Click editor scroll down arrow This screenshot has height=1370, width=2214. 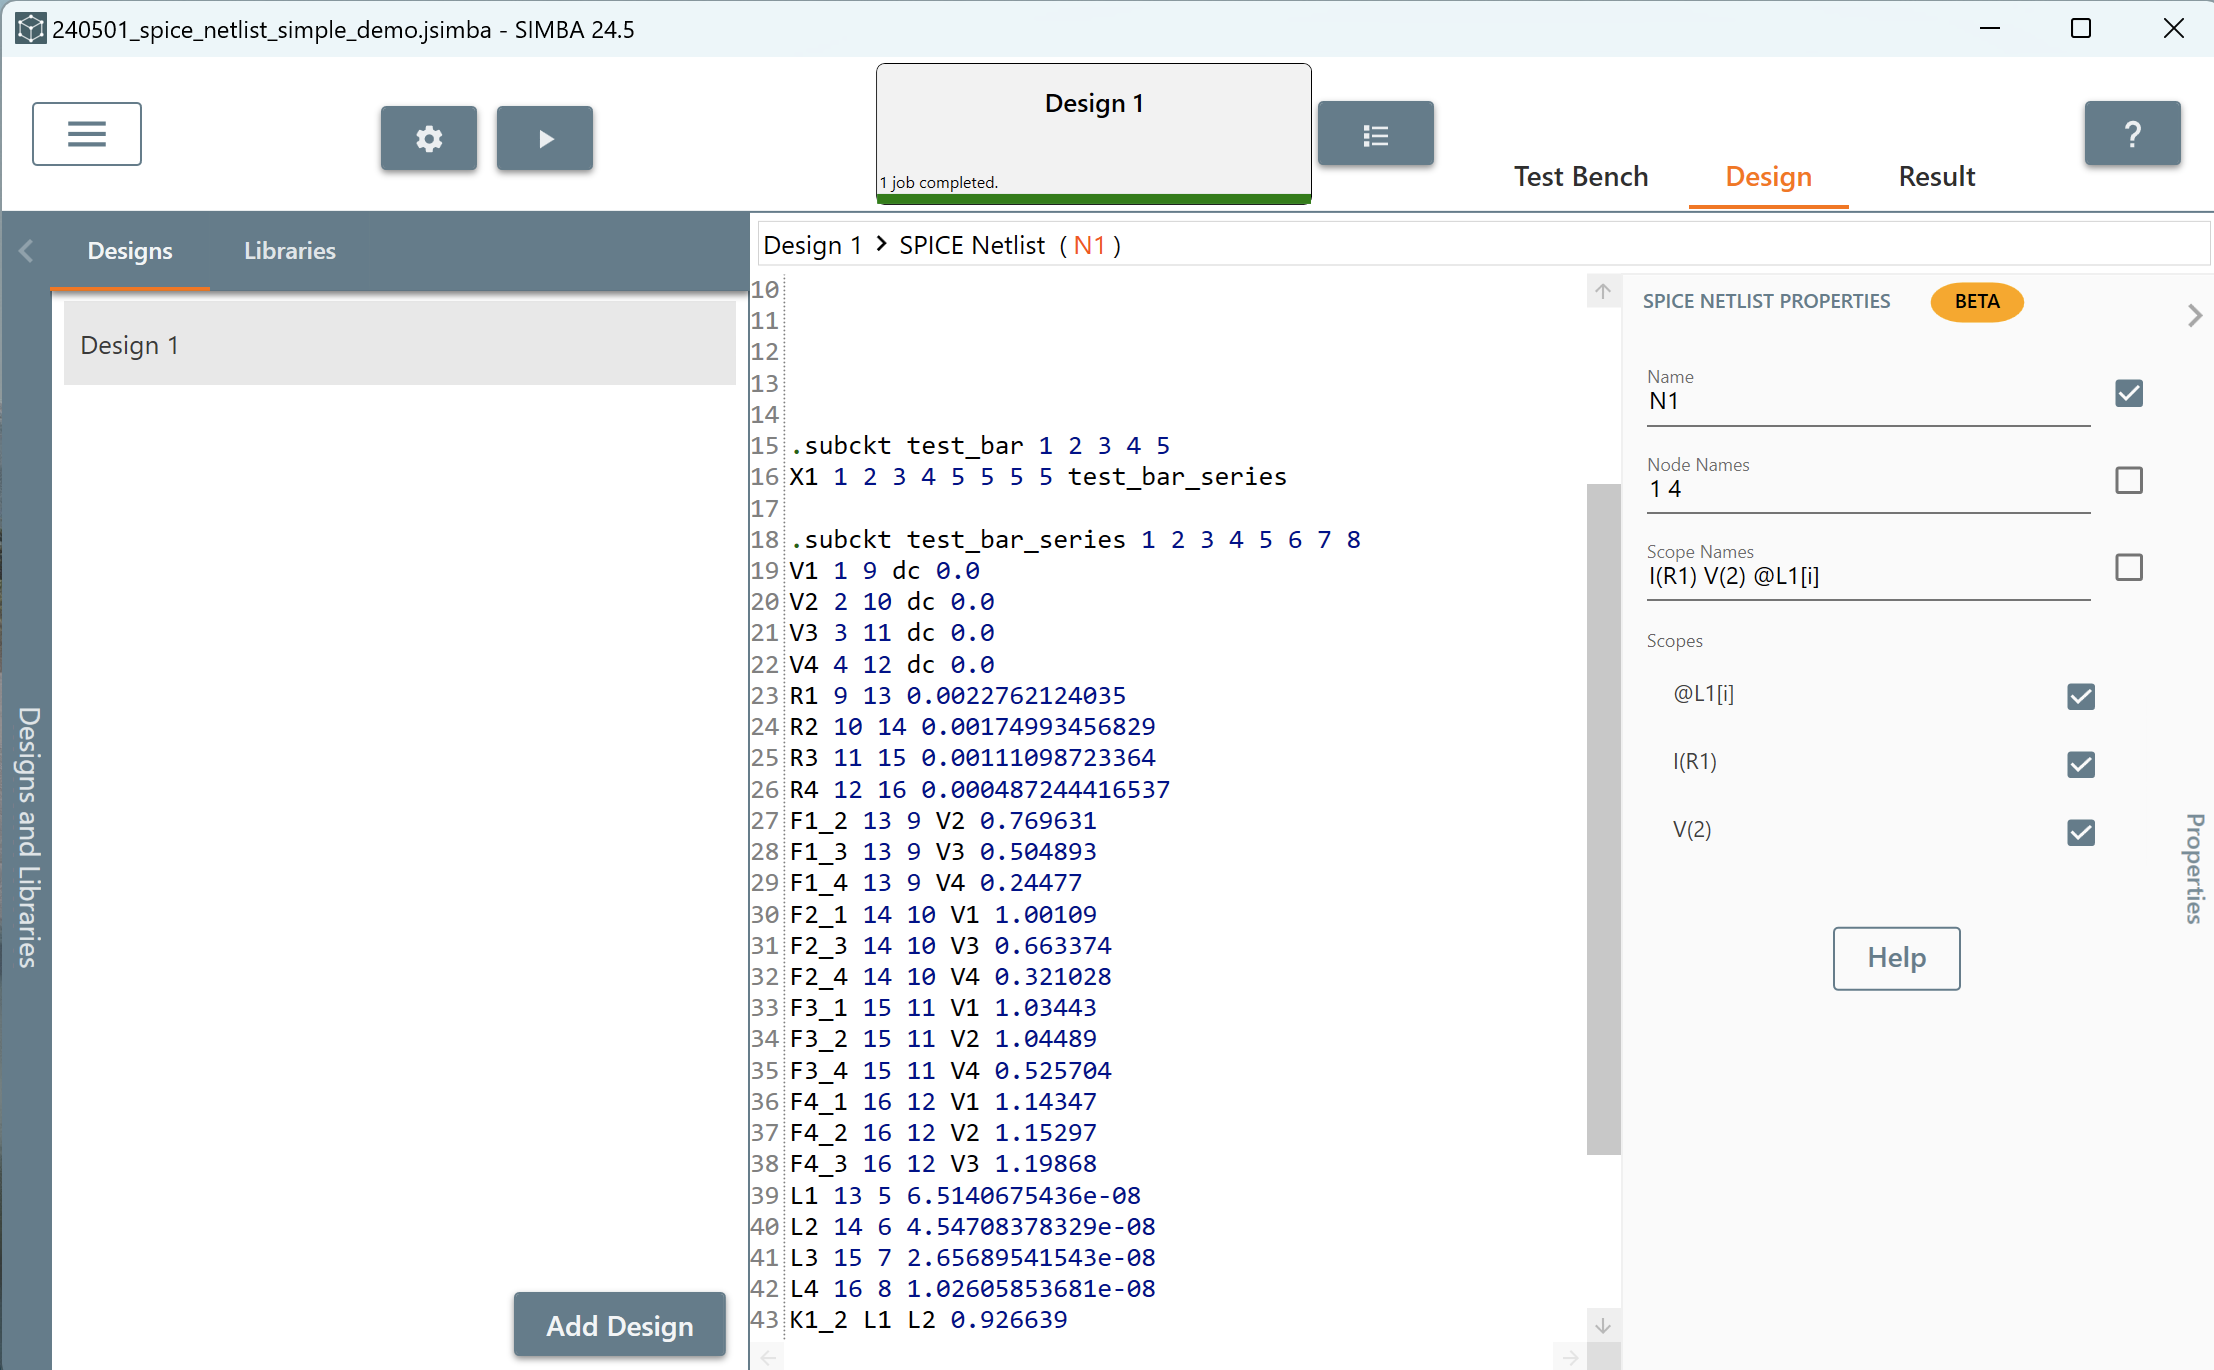(1603, 1326)
